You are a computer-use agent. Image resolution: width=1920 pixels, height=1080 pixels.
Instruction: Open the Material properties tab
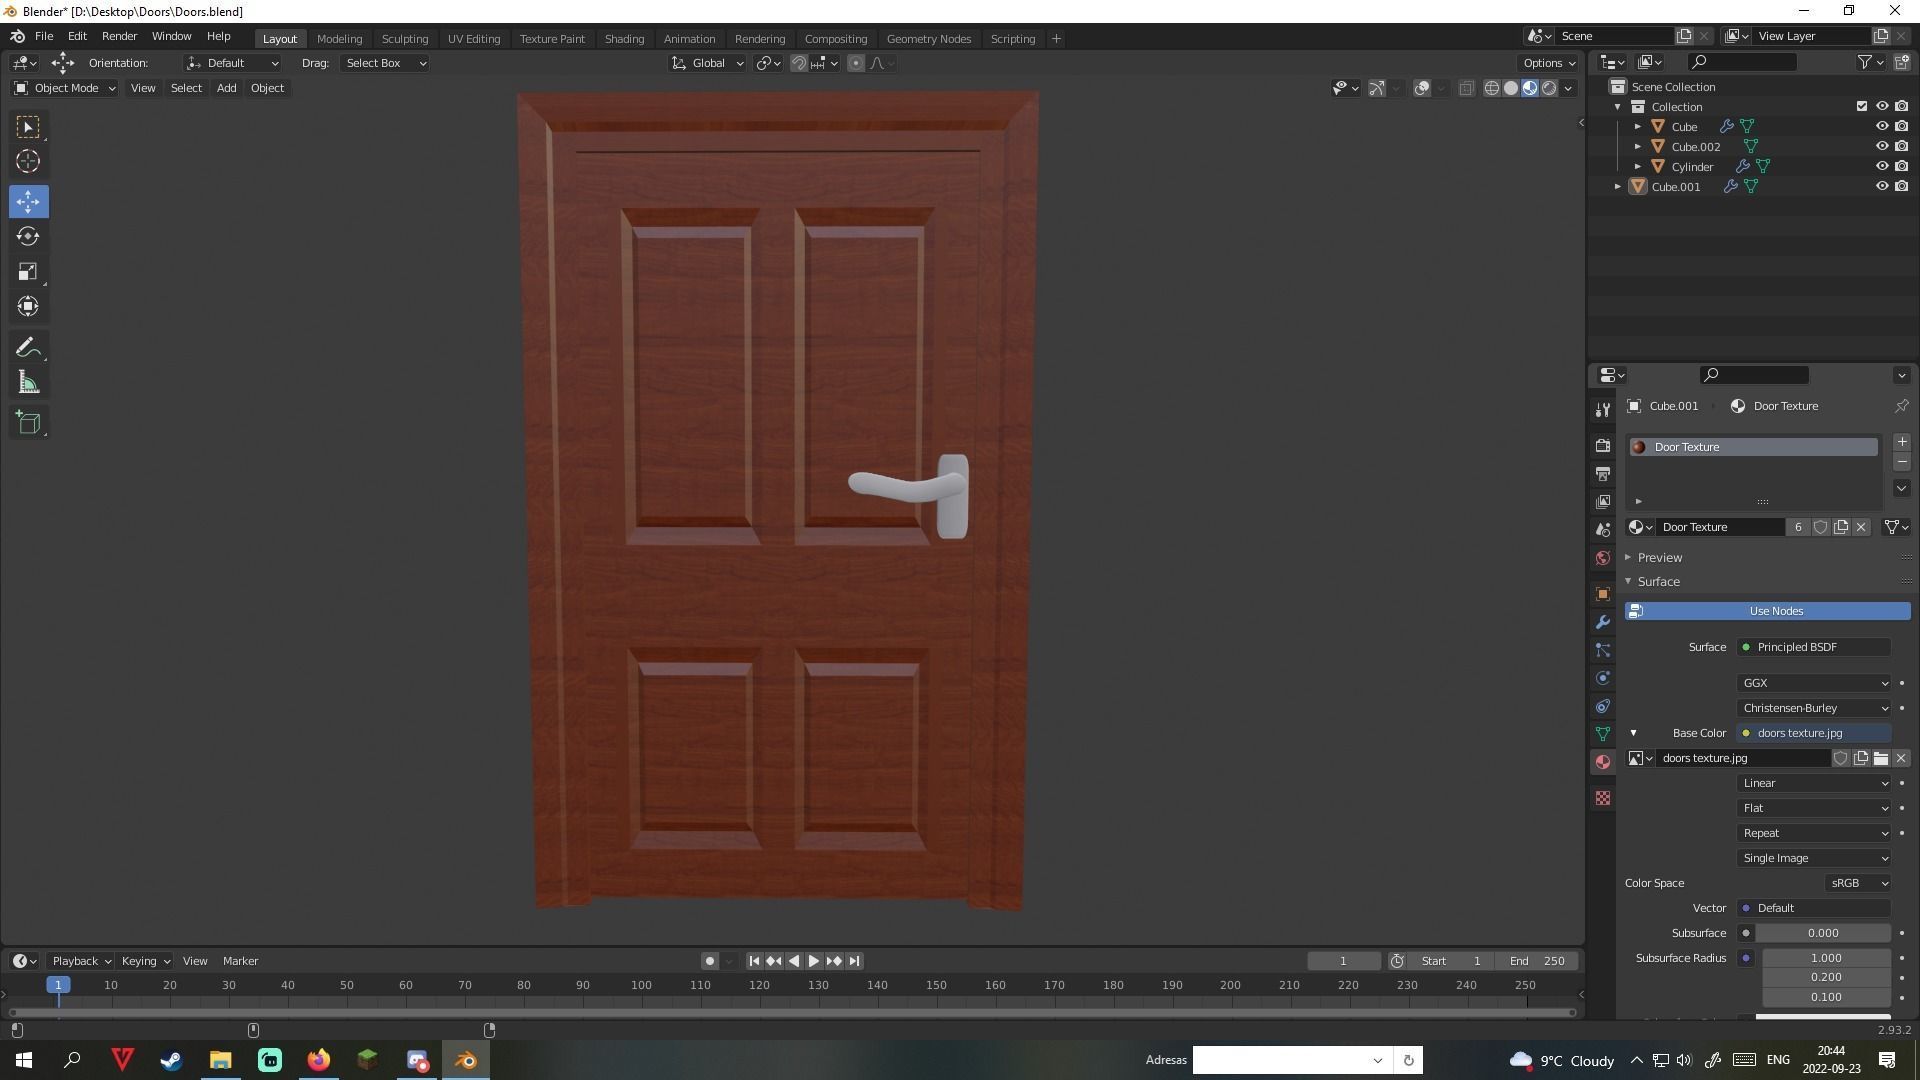pos(1603,762)
